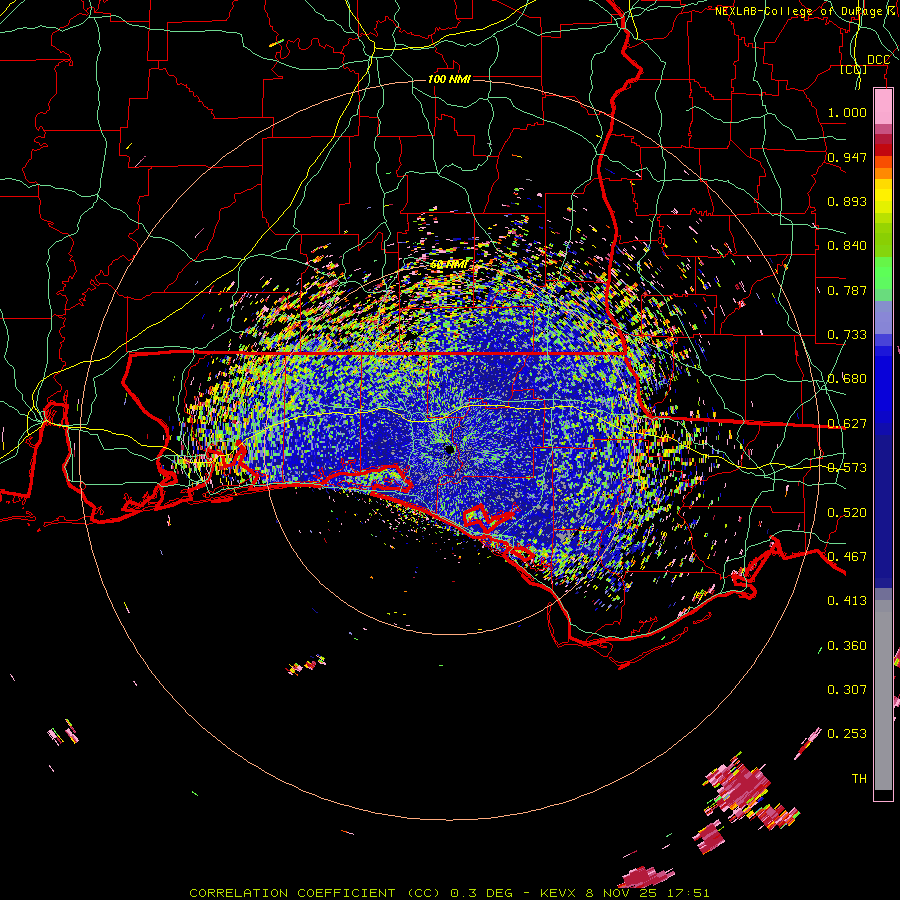Screen dimensions: 900x900
Task: Click the 0.467 scale value
Action: [847, 557]
